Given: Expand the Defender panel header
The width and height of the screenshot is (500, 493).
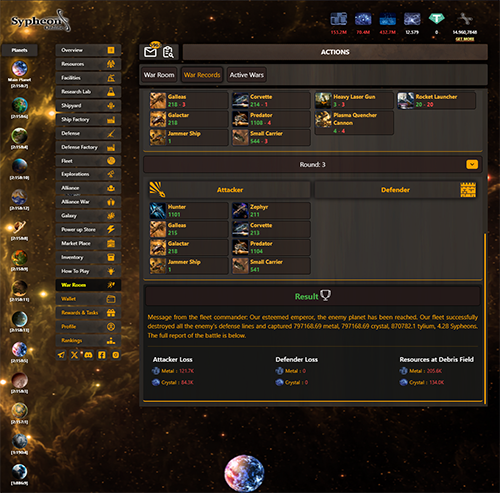Looking at the screenshot, I should [x=396, y=190].
